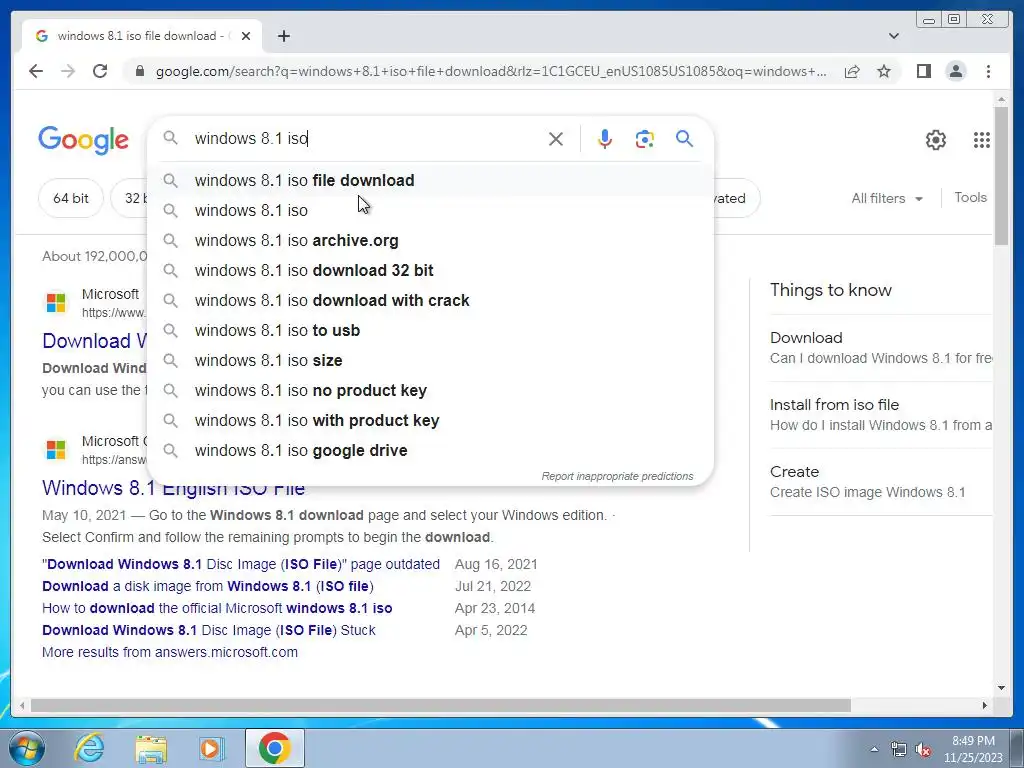Screen dimensions: 1024x768
Task: Click the forward navigation arrow
Action: pyautogui.click(x=68, y=71)
